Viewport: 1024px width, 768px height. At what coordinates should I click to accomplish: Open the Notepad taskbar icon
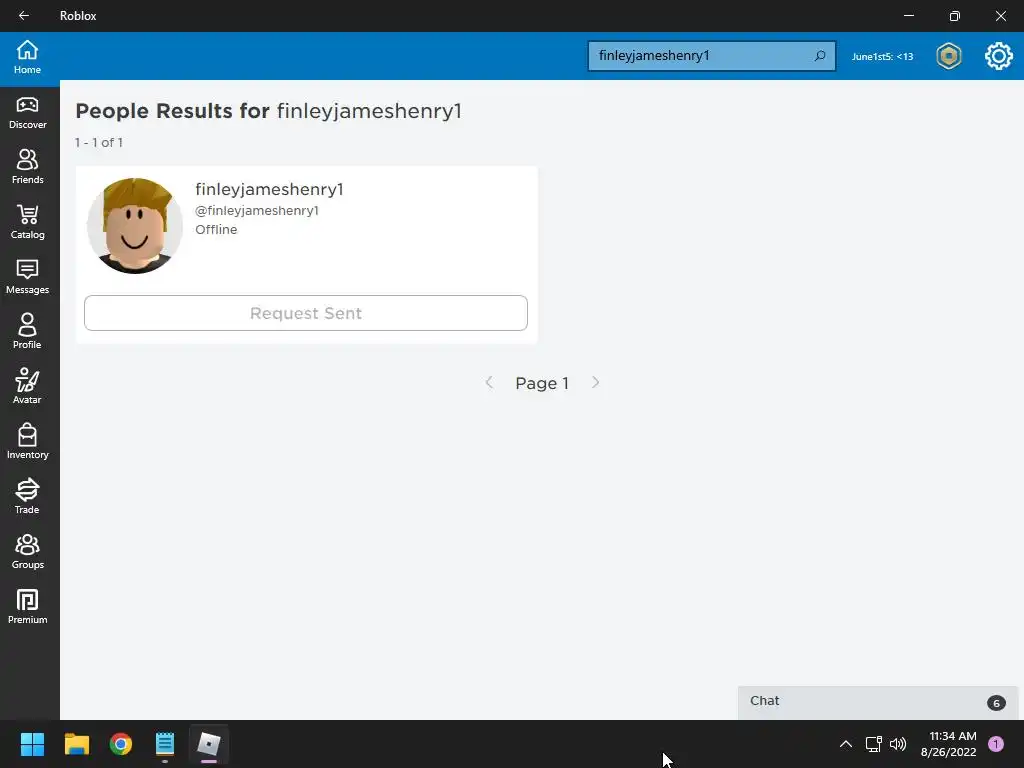165,744
